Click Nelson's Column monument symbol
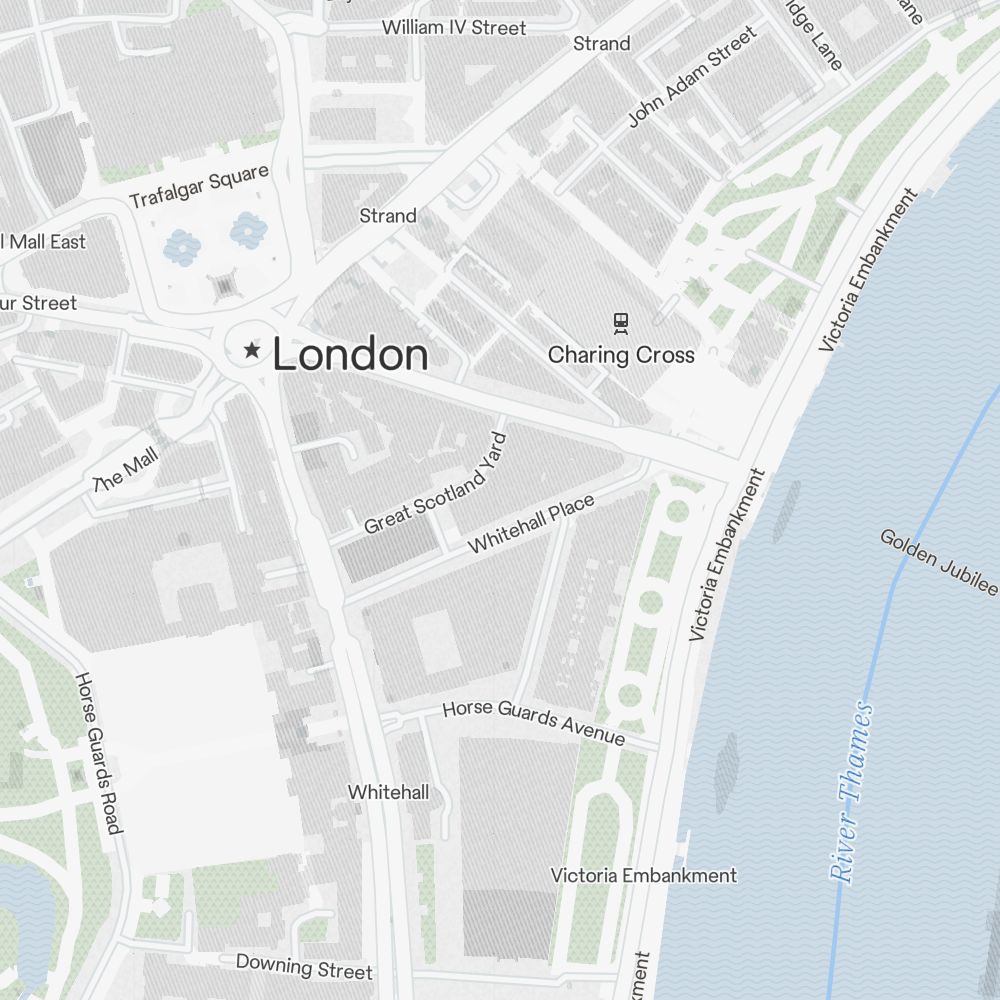 (224, 285)
